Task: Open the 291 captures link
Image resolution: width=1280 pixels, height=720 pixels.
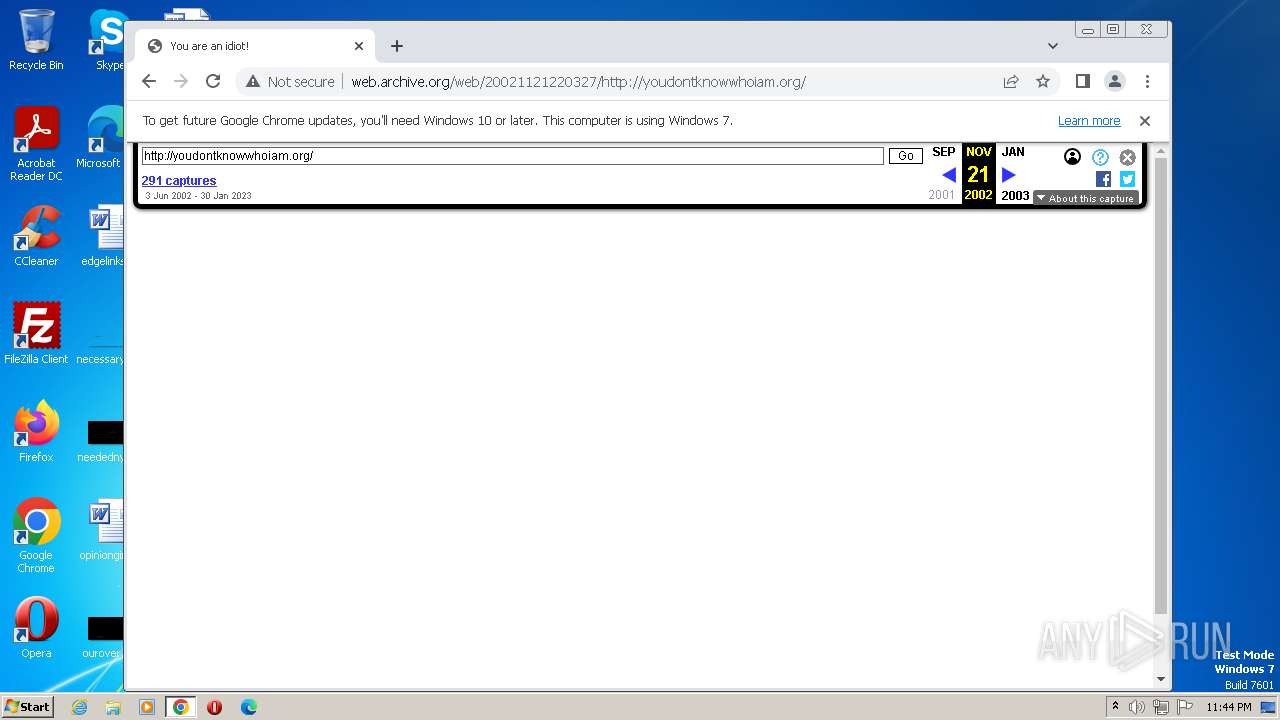Action: [x=179, y=180]
